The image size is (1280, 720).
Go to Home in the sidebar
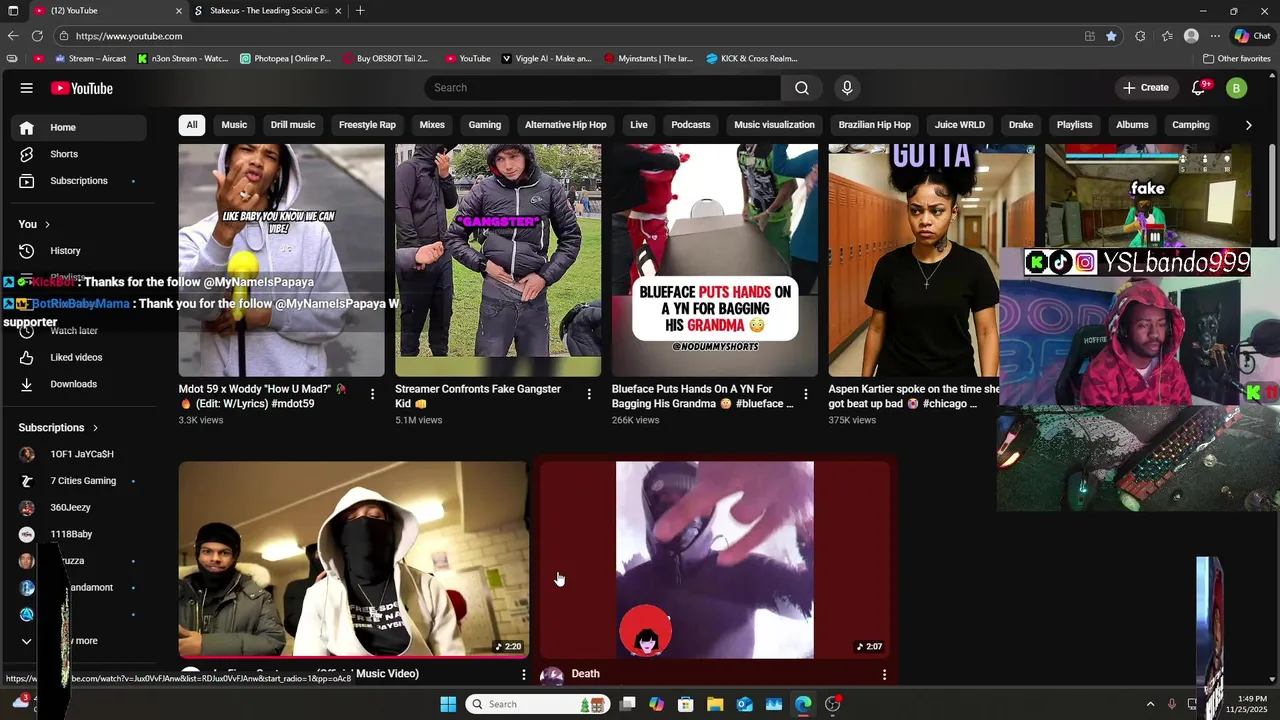(78, 128)
